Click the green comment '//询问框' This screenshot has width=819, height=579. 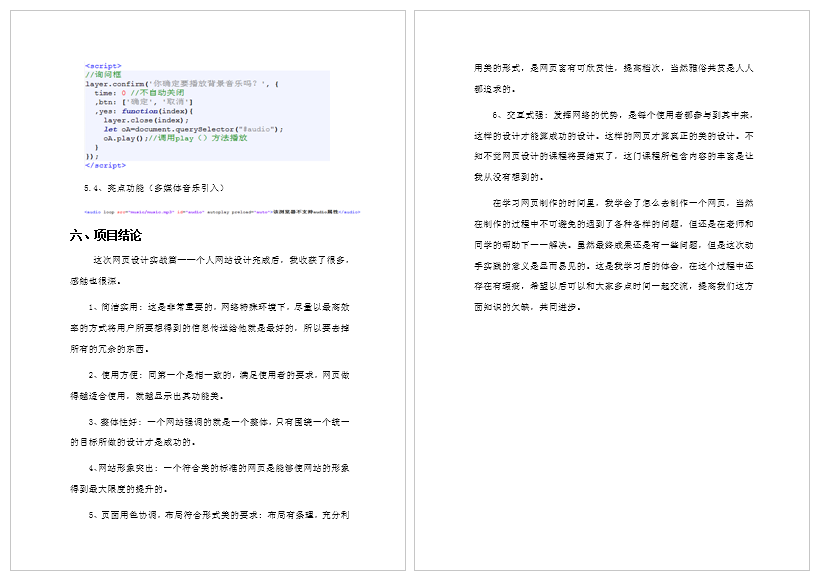[x=103, y=75]
